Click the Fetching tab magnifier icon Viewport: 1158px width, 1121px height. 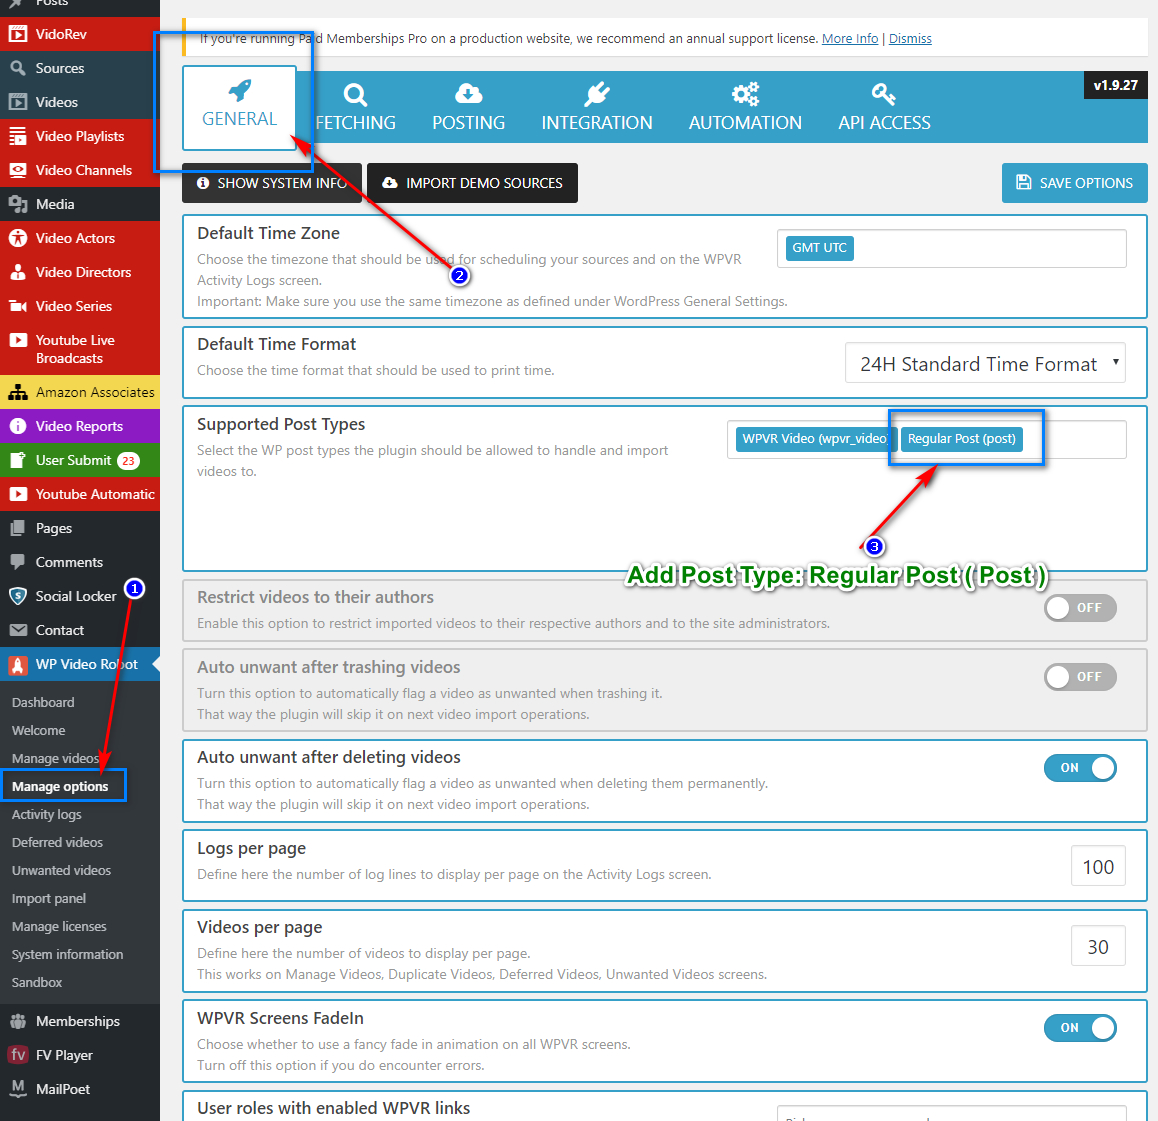355,95
